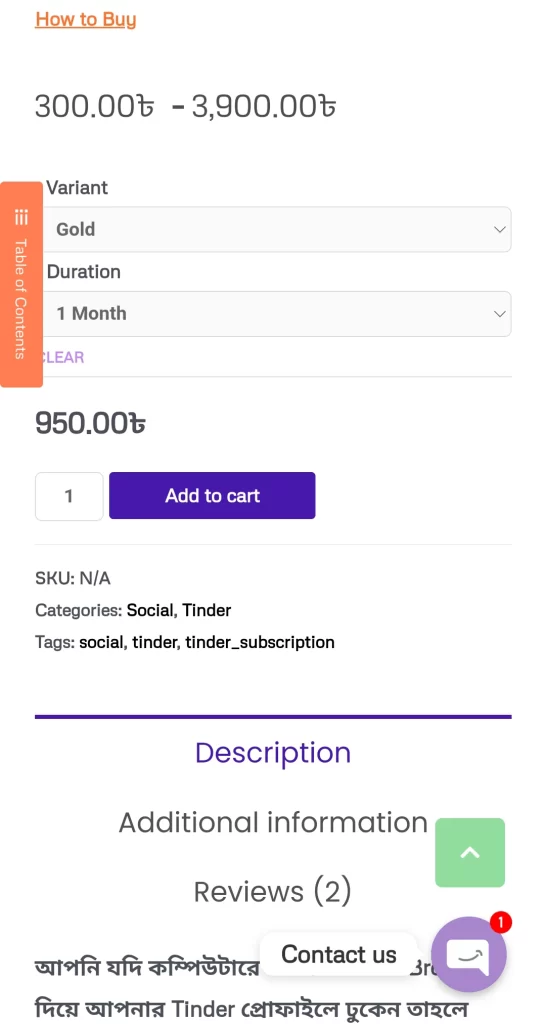Screen dimensions: 546x1024
Task: Expand the orange Table of Contents side tab
Action: (21, 285)
